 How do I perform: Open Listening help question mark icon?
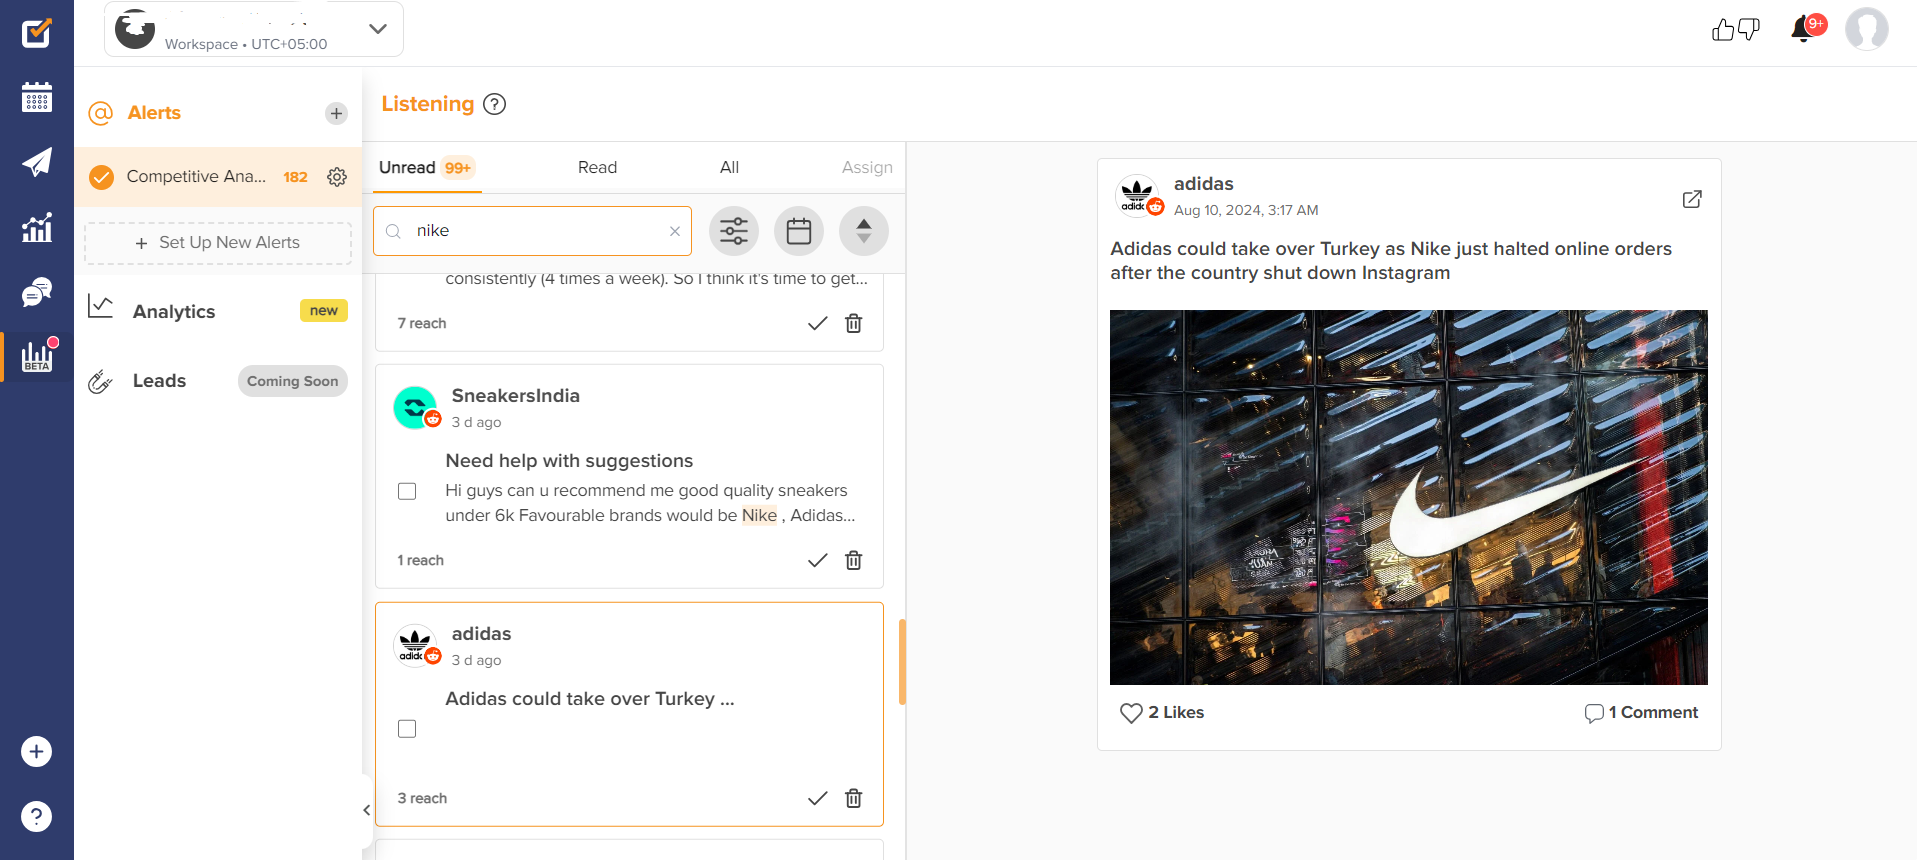click(494, 104)
